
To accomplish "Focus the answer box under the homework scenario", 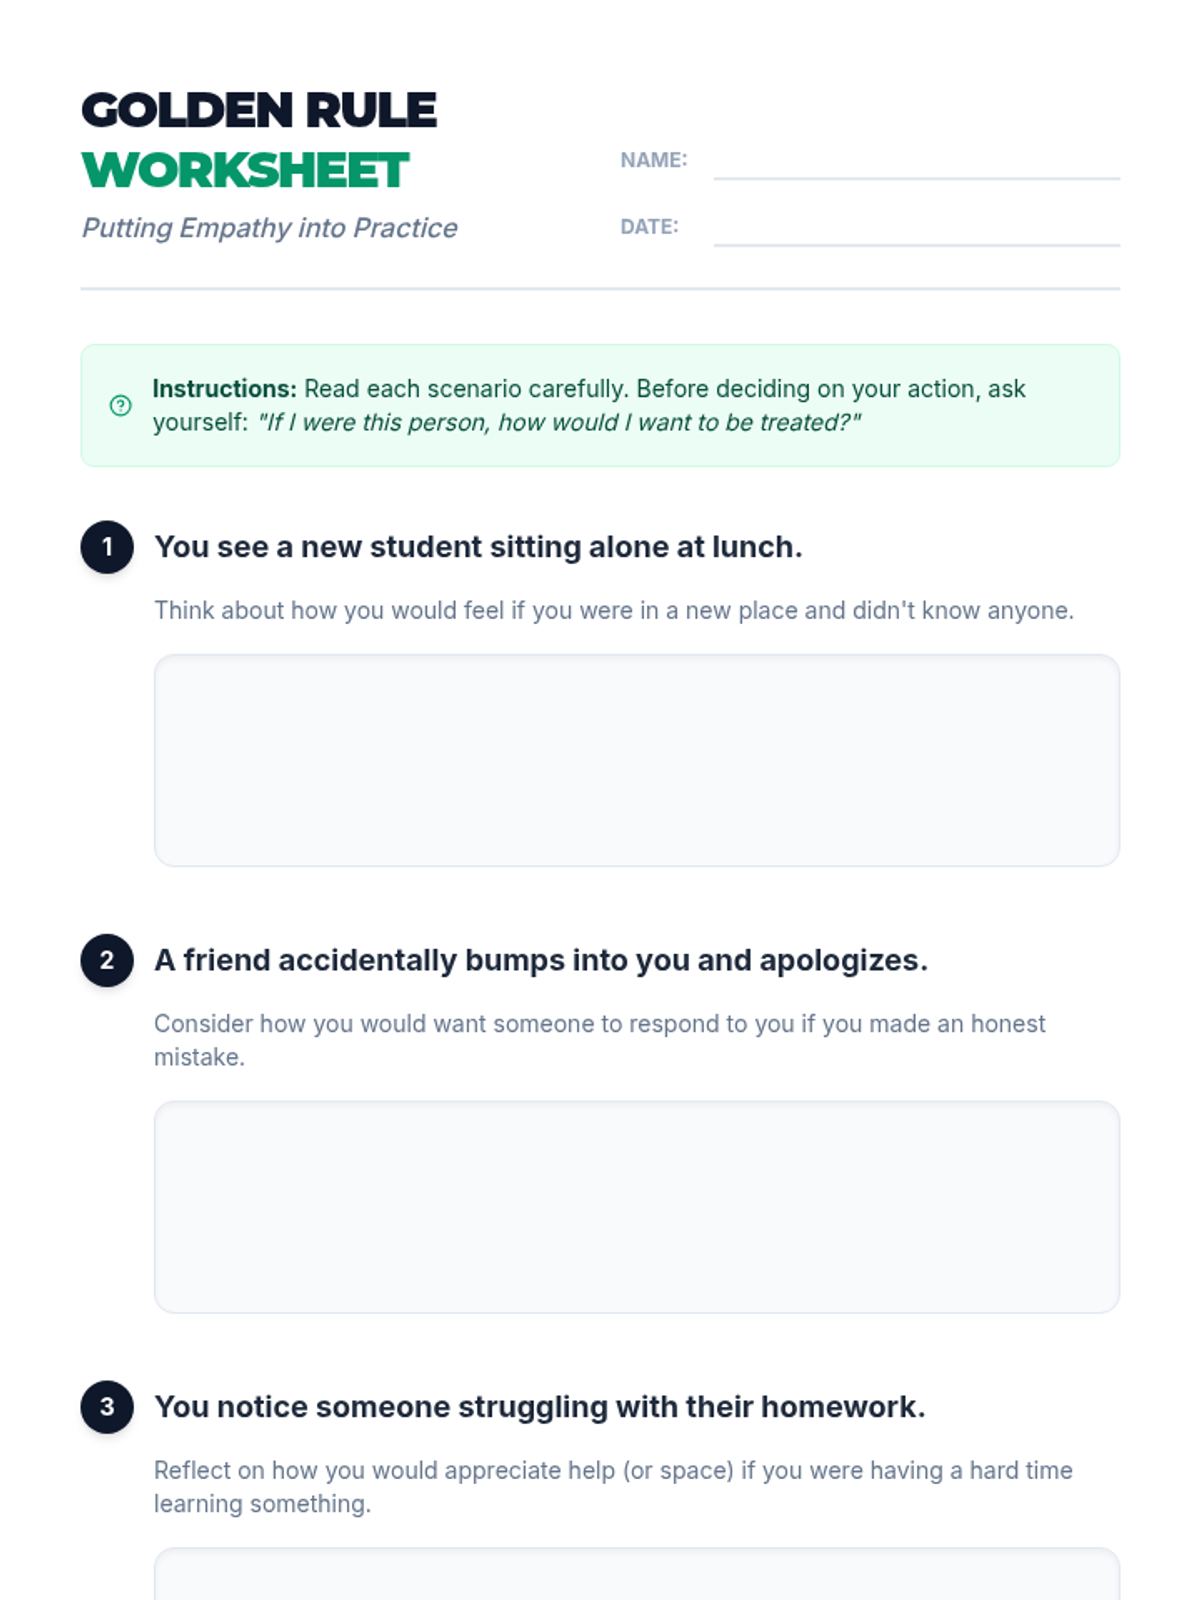I will coord(636,1575).
